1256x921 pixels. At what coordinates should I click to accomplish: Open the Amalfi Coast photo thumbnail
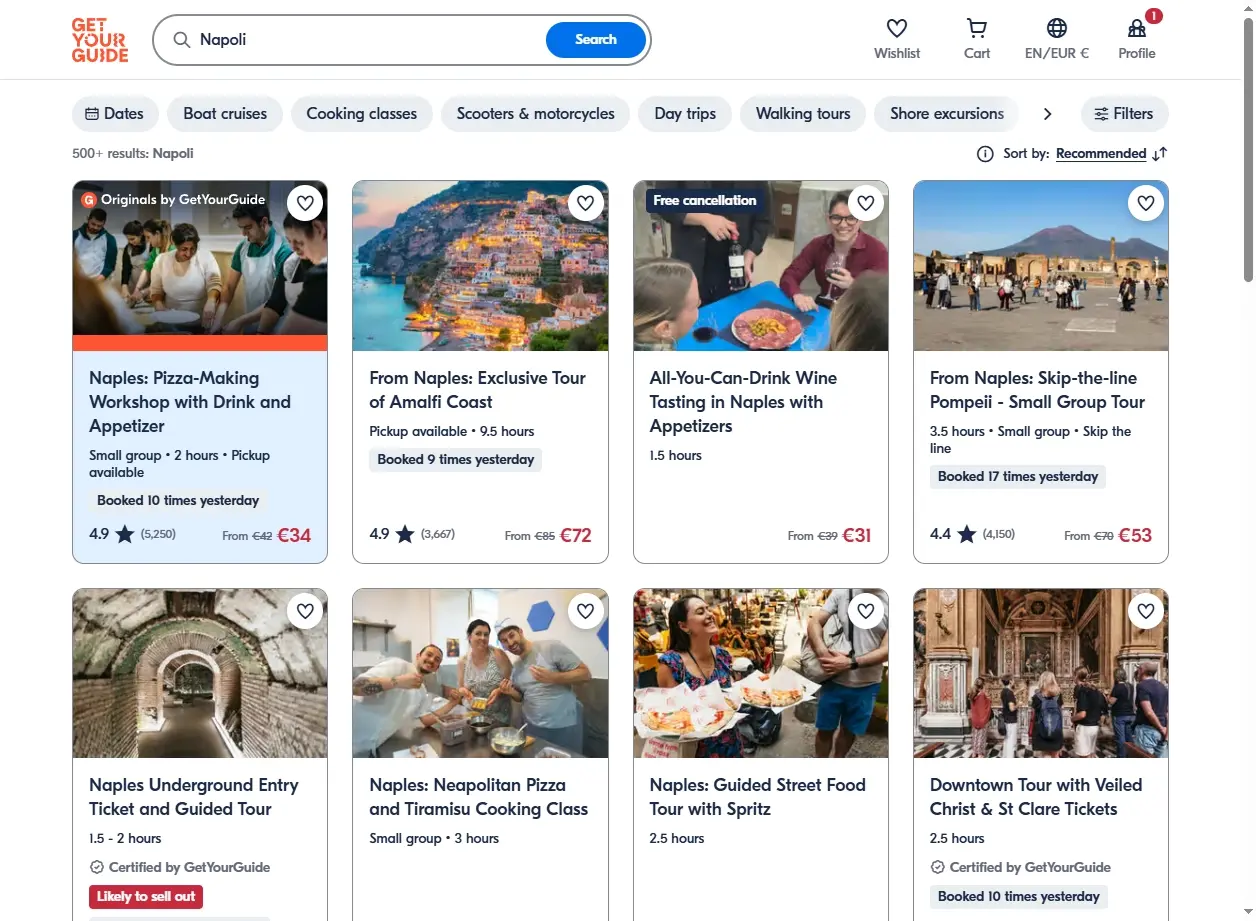pos(480,266)
